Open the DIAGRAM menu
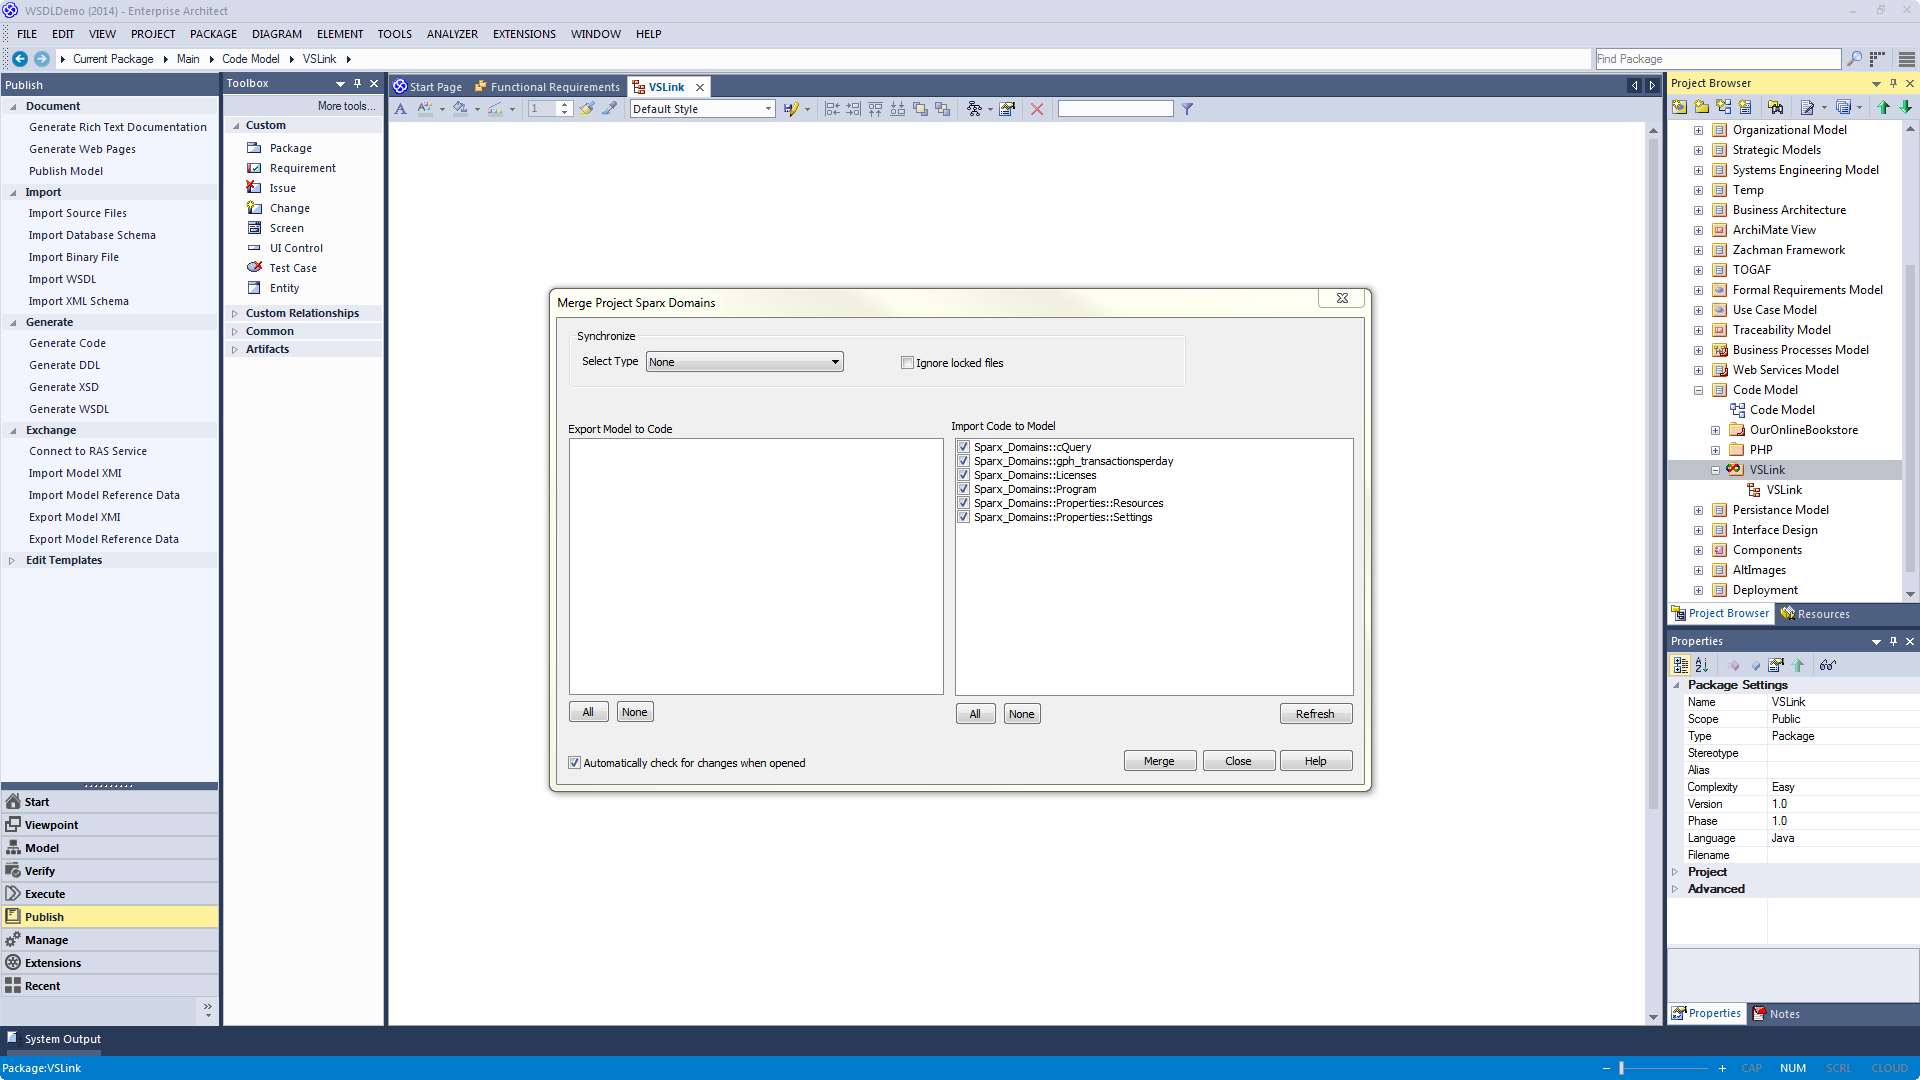Screen dimensions: 1920x1080 click(277, 34)
